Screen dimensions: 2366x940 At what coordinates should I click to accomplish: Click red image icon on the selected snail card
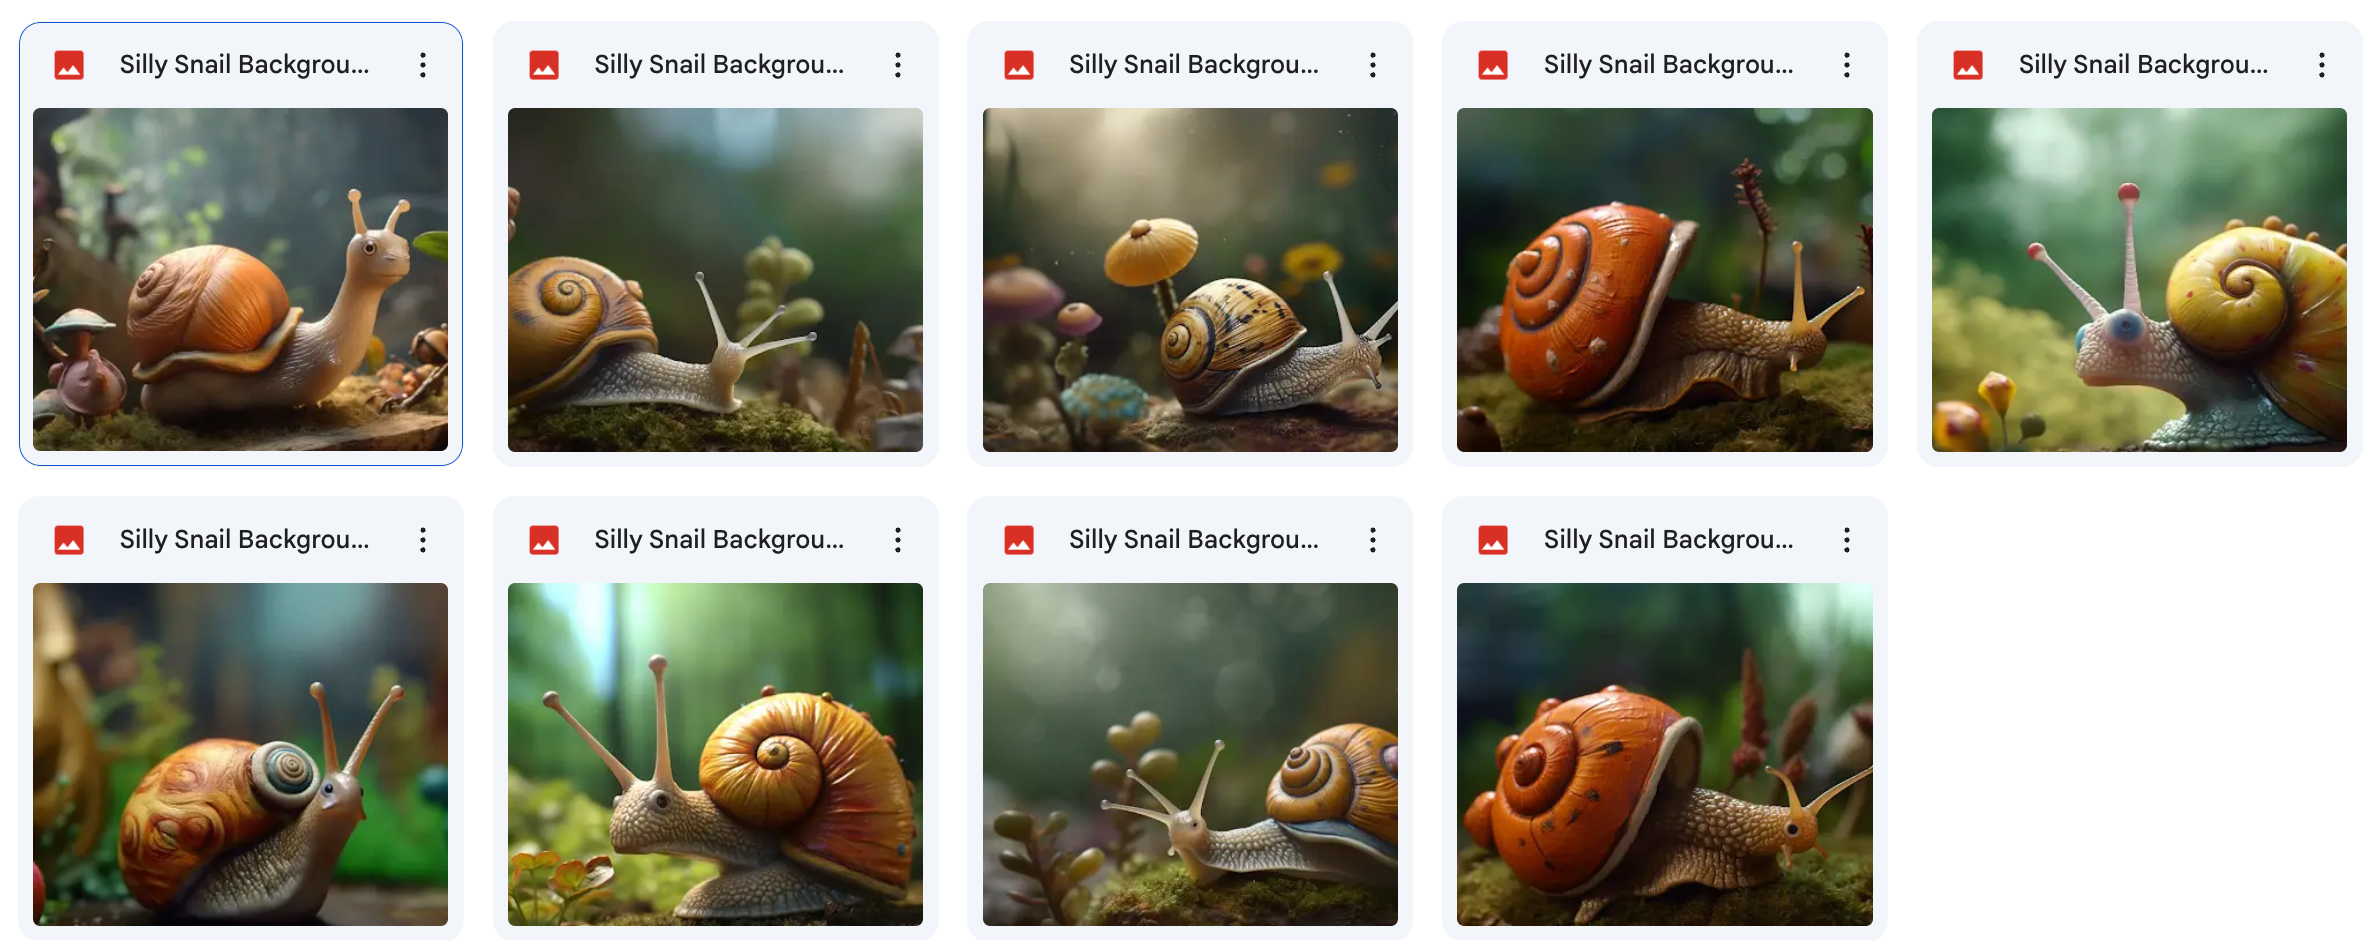pyautogui.click(x=69, y=65)
